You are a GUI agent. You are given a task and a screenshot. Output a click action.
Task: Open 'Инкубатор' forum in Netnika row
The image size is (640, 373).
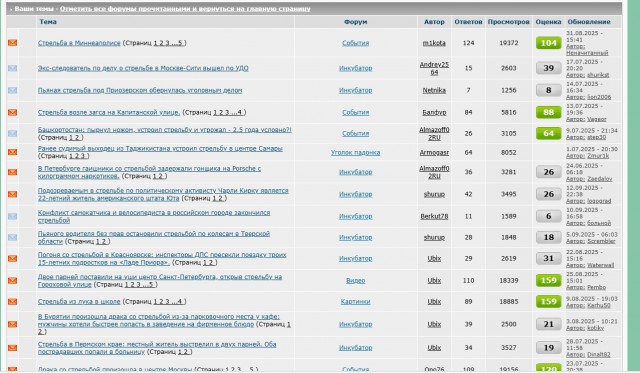tap(356, 90)
